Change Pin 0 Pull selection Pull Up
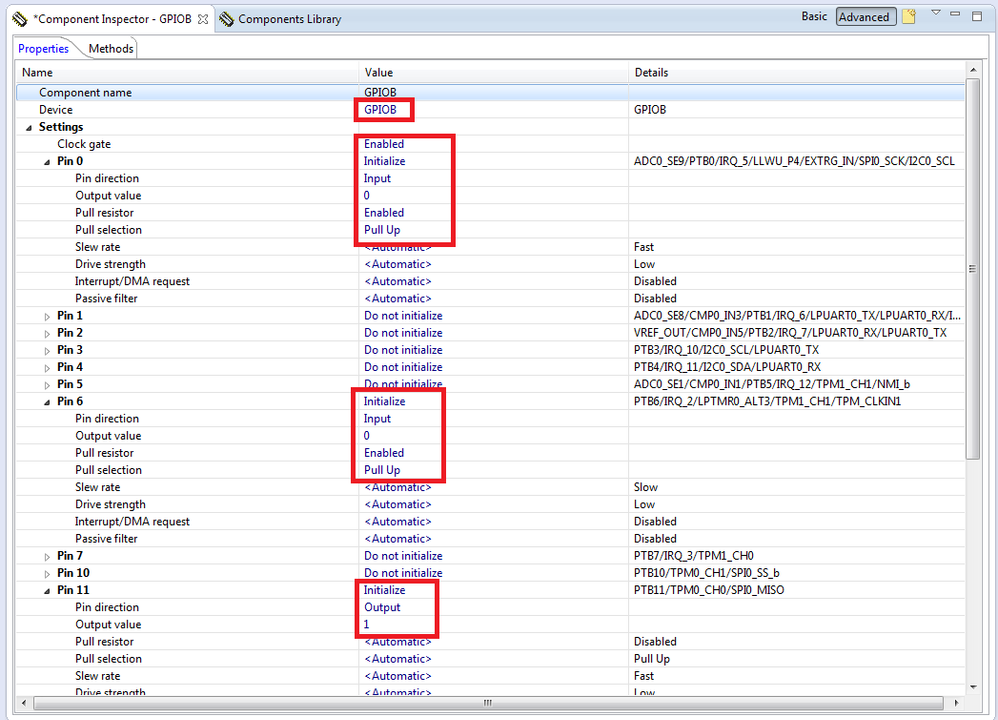Viewport: 998px width, 720px height. [382, 230]
